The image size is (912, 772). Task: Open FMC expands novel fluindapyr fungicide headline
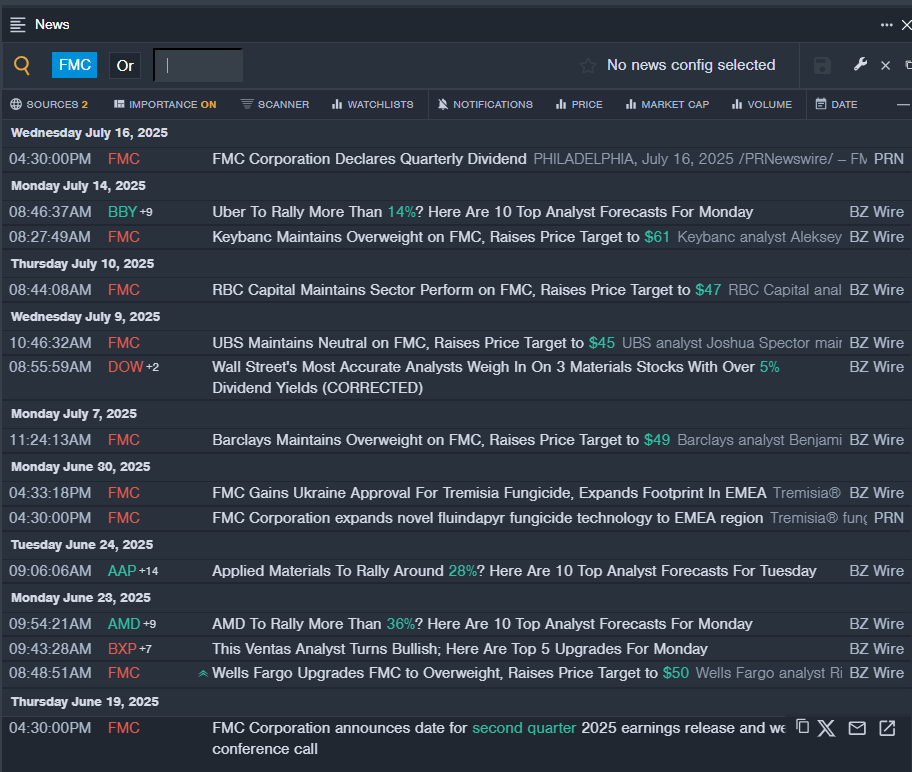[487, 518]
